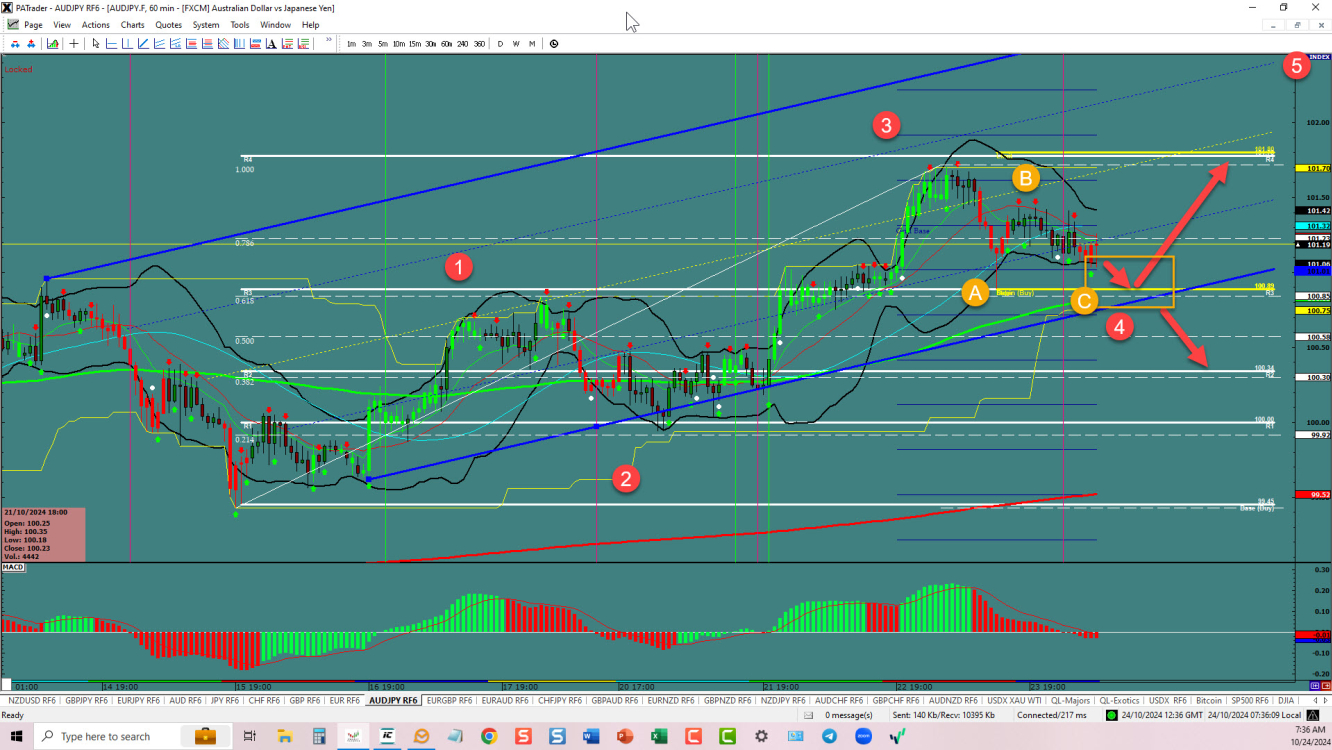Switch to the 10m timeframe

pos(399,44)
